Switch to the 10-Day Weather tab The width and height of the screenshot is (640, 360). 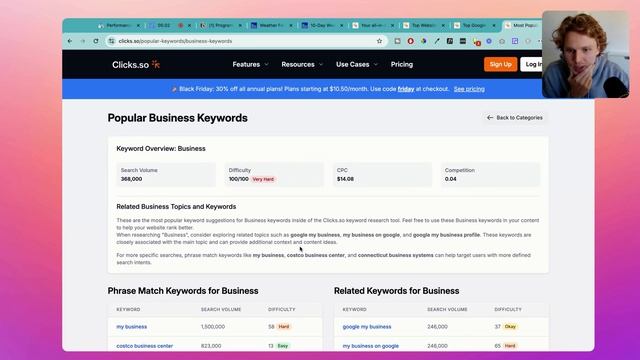click(321, 25)
